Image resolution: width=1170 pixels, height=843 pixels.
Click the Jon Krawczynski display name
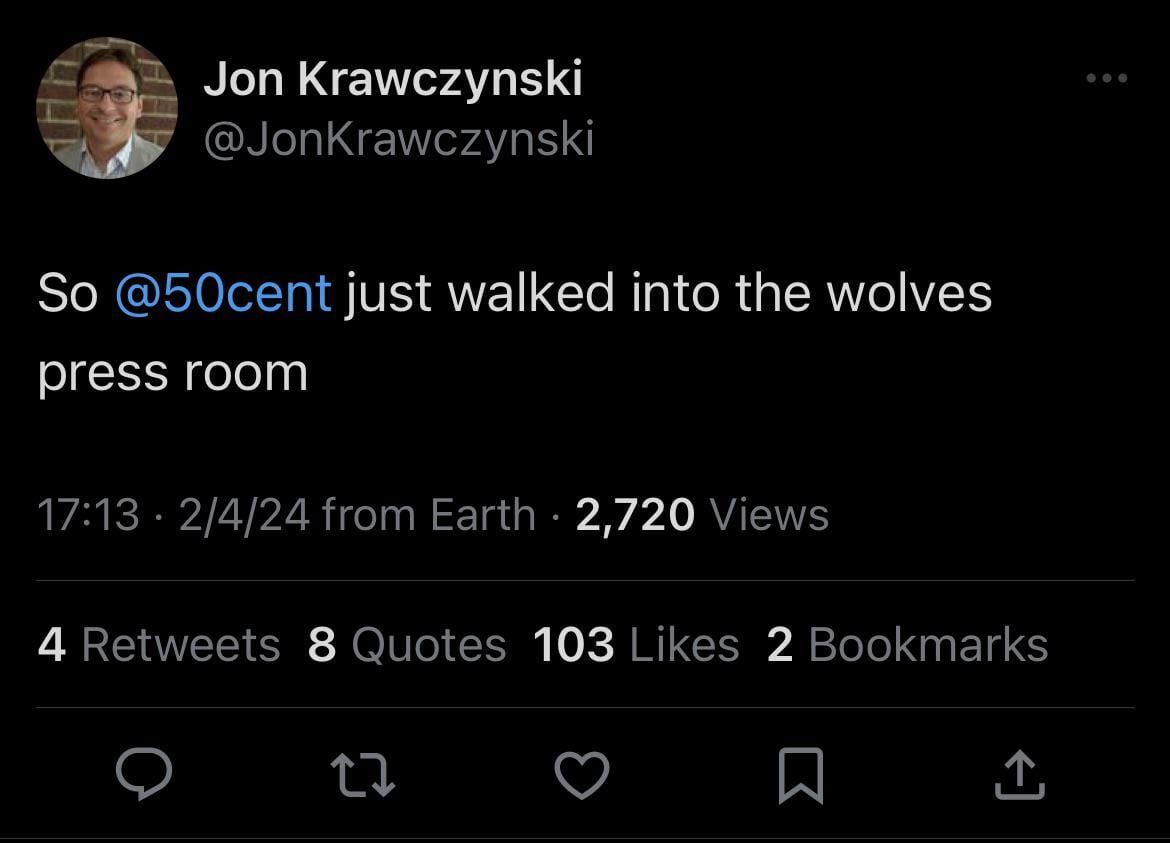click(x=392, y=78)
